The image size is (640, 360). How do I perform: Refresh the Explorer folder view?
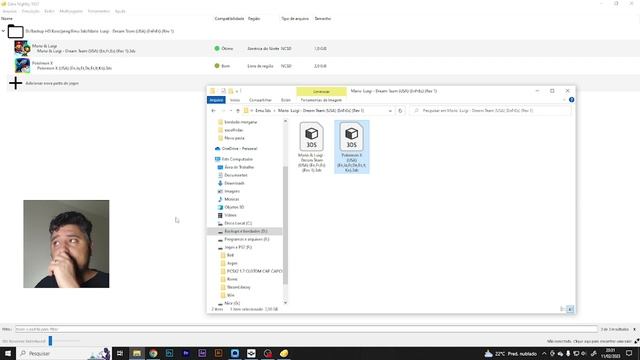click(x=400, y=111)
